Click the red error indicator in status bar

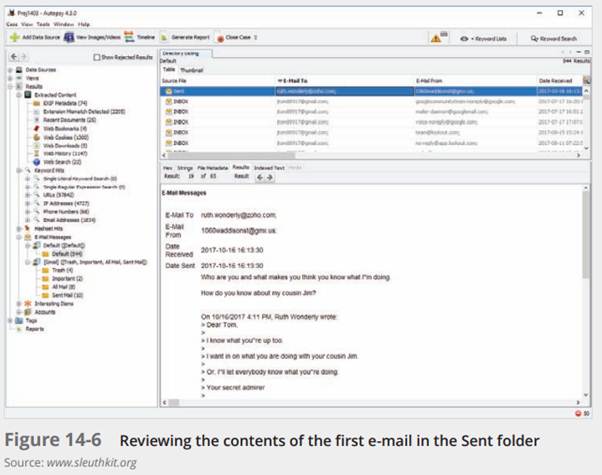(x=578, y=414)
